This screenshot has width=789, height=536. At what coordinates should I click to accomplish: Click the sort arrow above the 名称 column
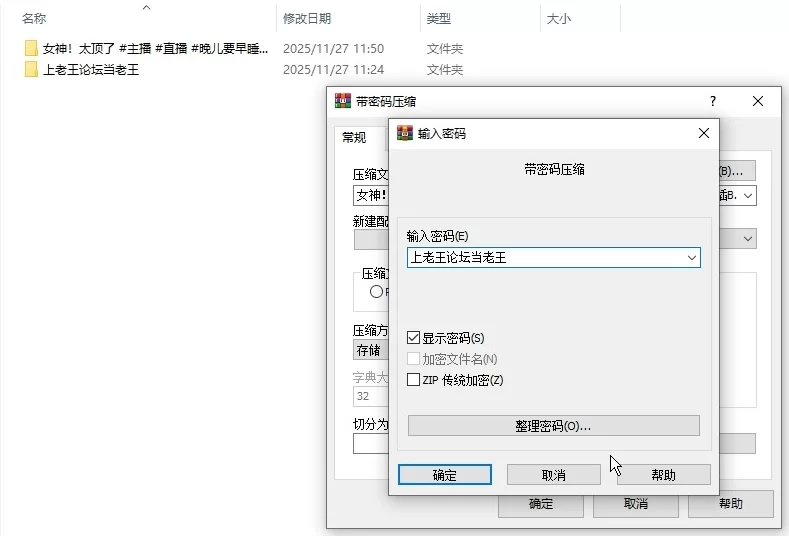pyautogui.click(x=146, y=8)
